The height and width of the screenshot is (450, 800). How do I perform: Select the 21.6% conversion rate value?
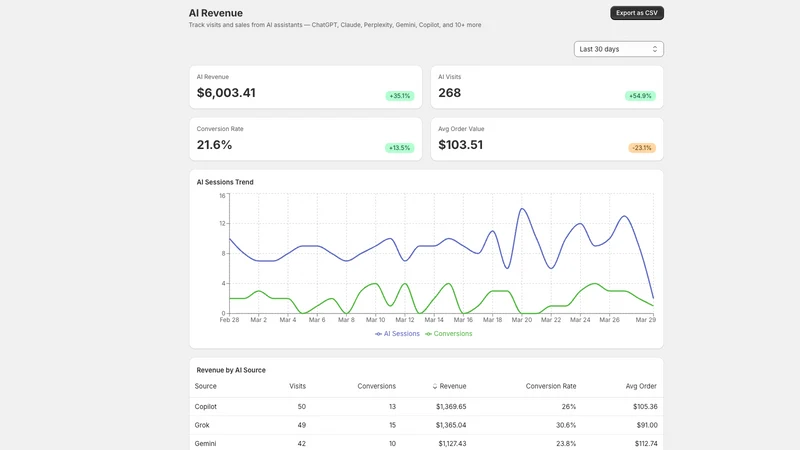(x=214, y=145)
